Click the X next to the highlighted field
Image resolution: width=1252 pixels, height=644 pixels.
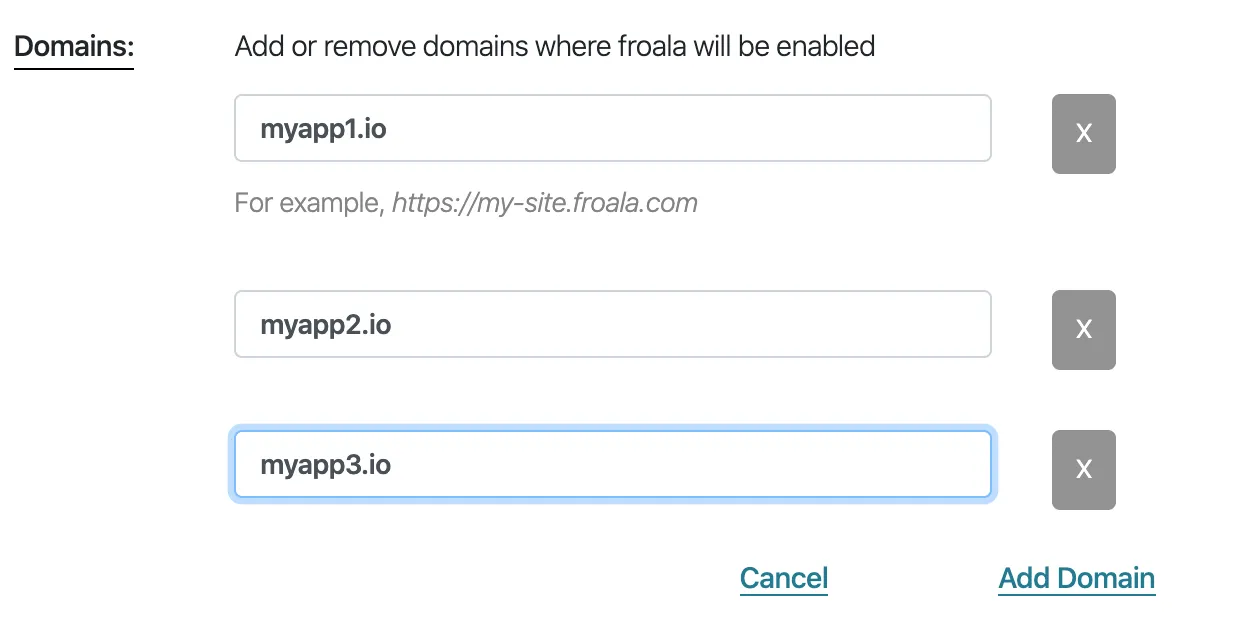tap(1083, 469)
